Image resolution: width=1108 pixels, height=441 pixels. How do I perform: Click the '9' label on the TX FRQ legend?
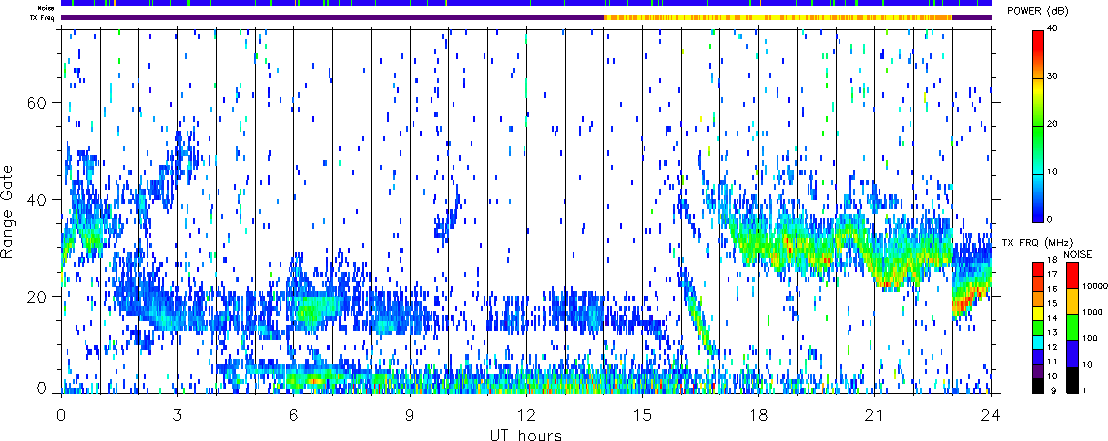[x=1054, y=390]
